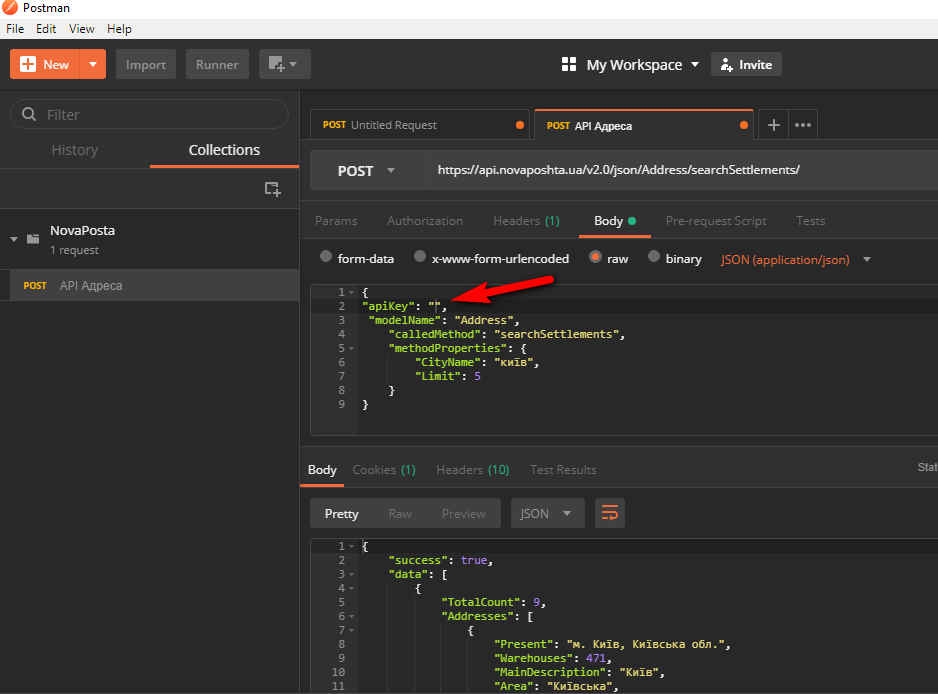This screenshot has height=694, width=938.
Task: Click the new collection folder icon
Action: [272, 188]
